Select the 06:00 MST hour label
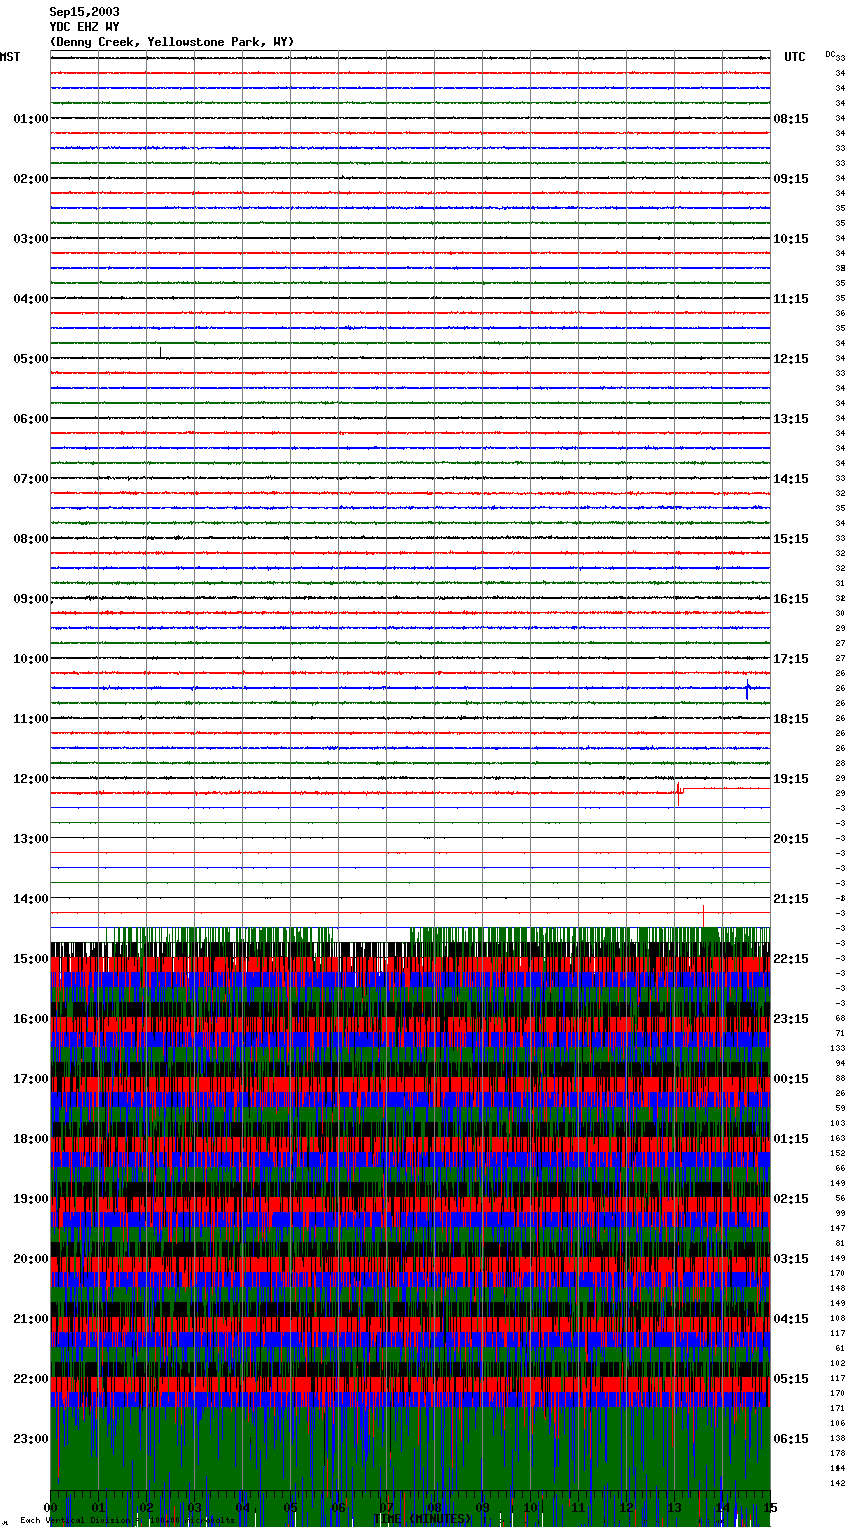The image size is (850, 1534). 30,419
